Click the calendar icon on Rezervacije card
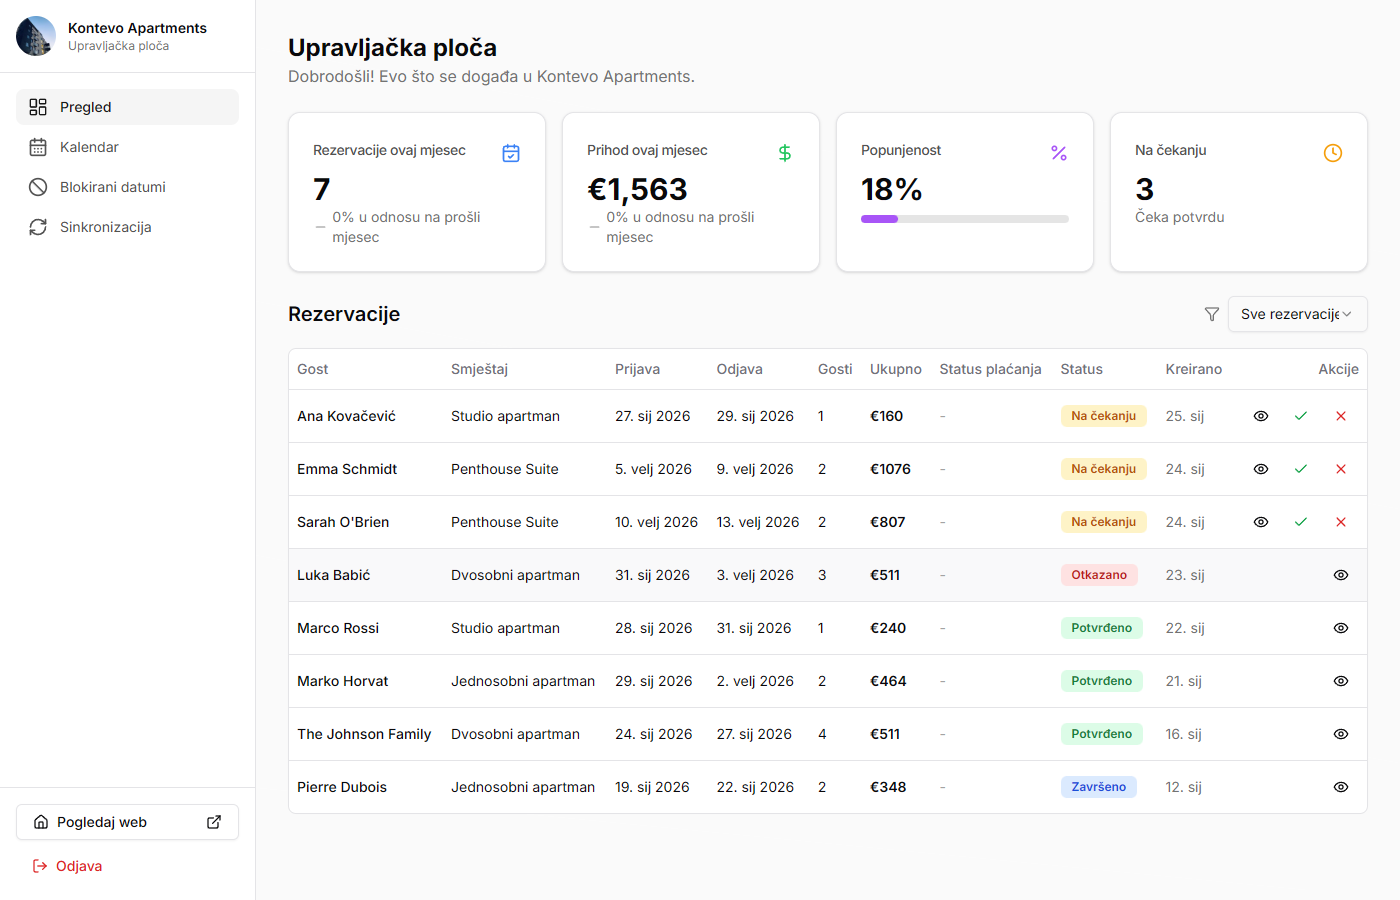The height and width of the screenshot is (900, 1400). (x=511, y=153)
